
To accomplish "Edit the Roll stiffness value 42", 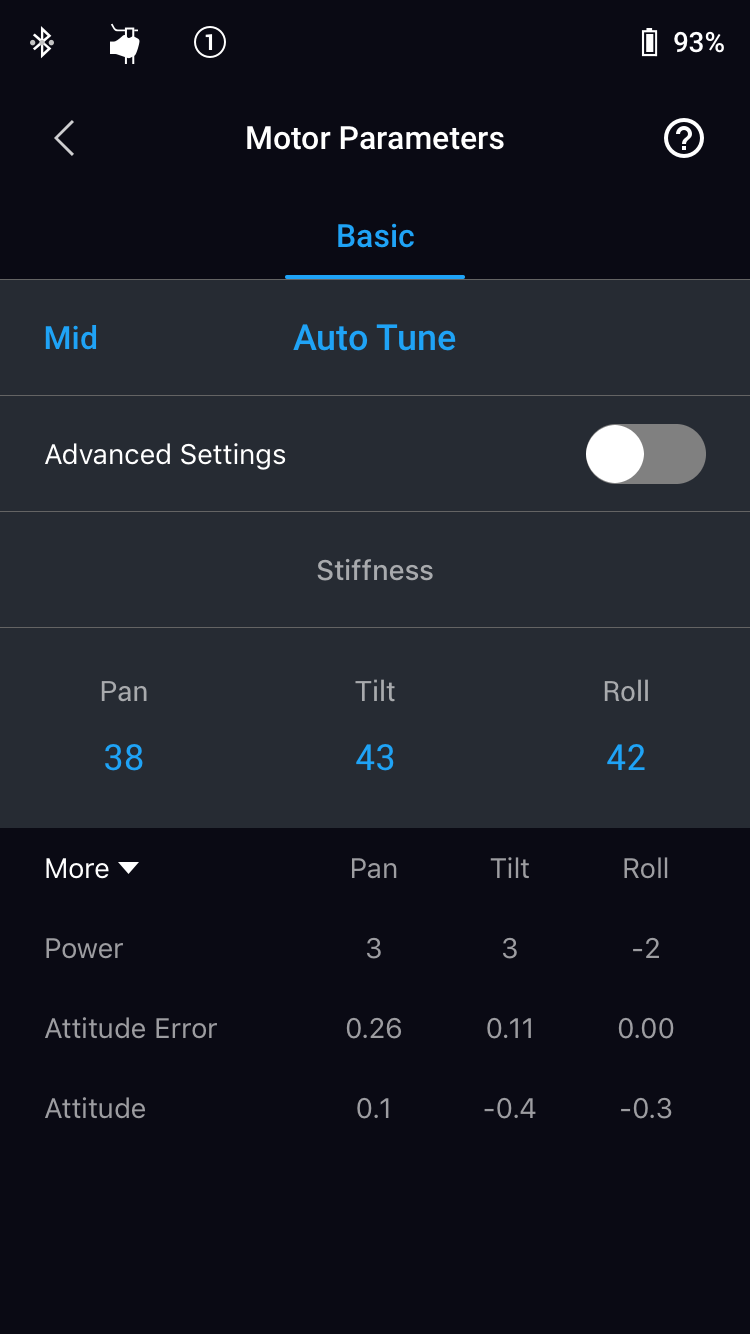I will 626,758.
